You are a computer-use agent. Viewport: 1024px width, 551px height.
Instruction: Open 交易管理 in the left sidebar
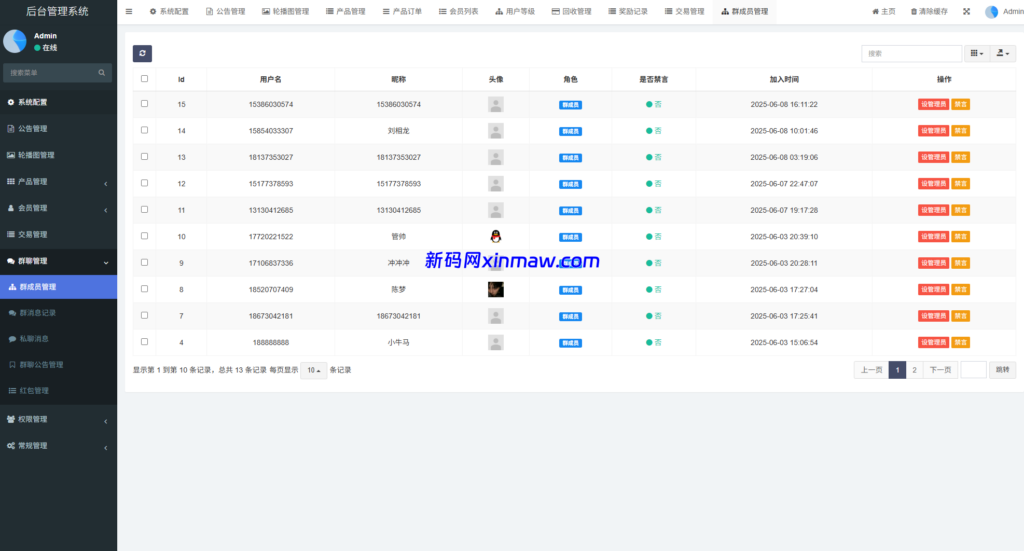(x=59, y=234)
